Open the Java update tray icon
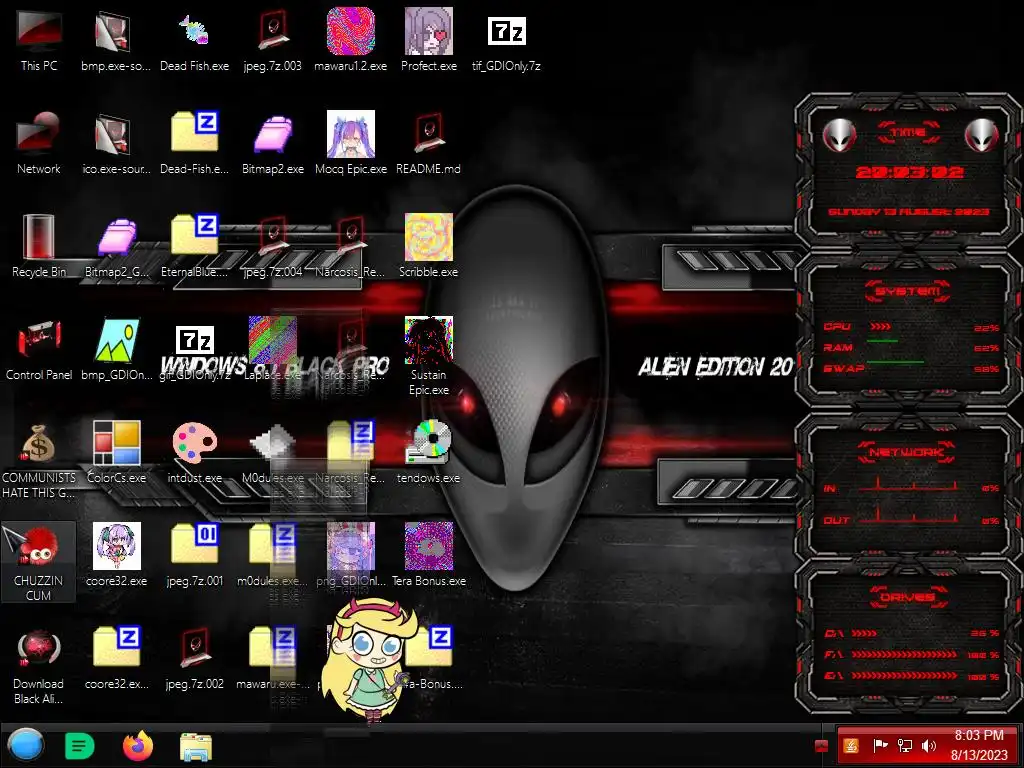 pyautogui.click(x=851, y=745)
